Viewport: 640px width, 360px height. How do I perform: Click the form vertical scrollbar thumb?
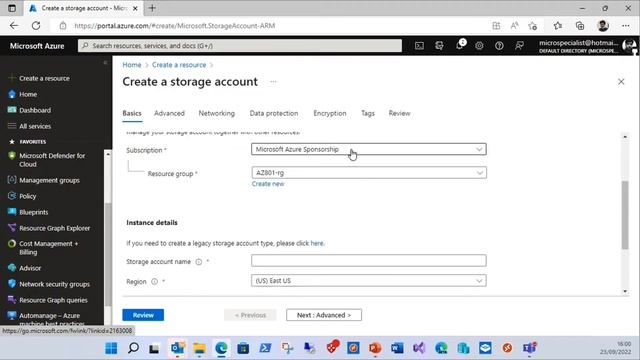[x=625, y=215]
